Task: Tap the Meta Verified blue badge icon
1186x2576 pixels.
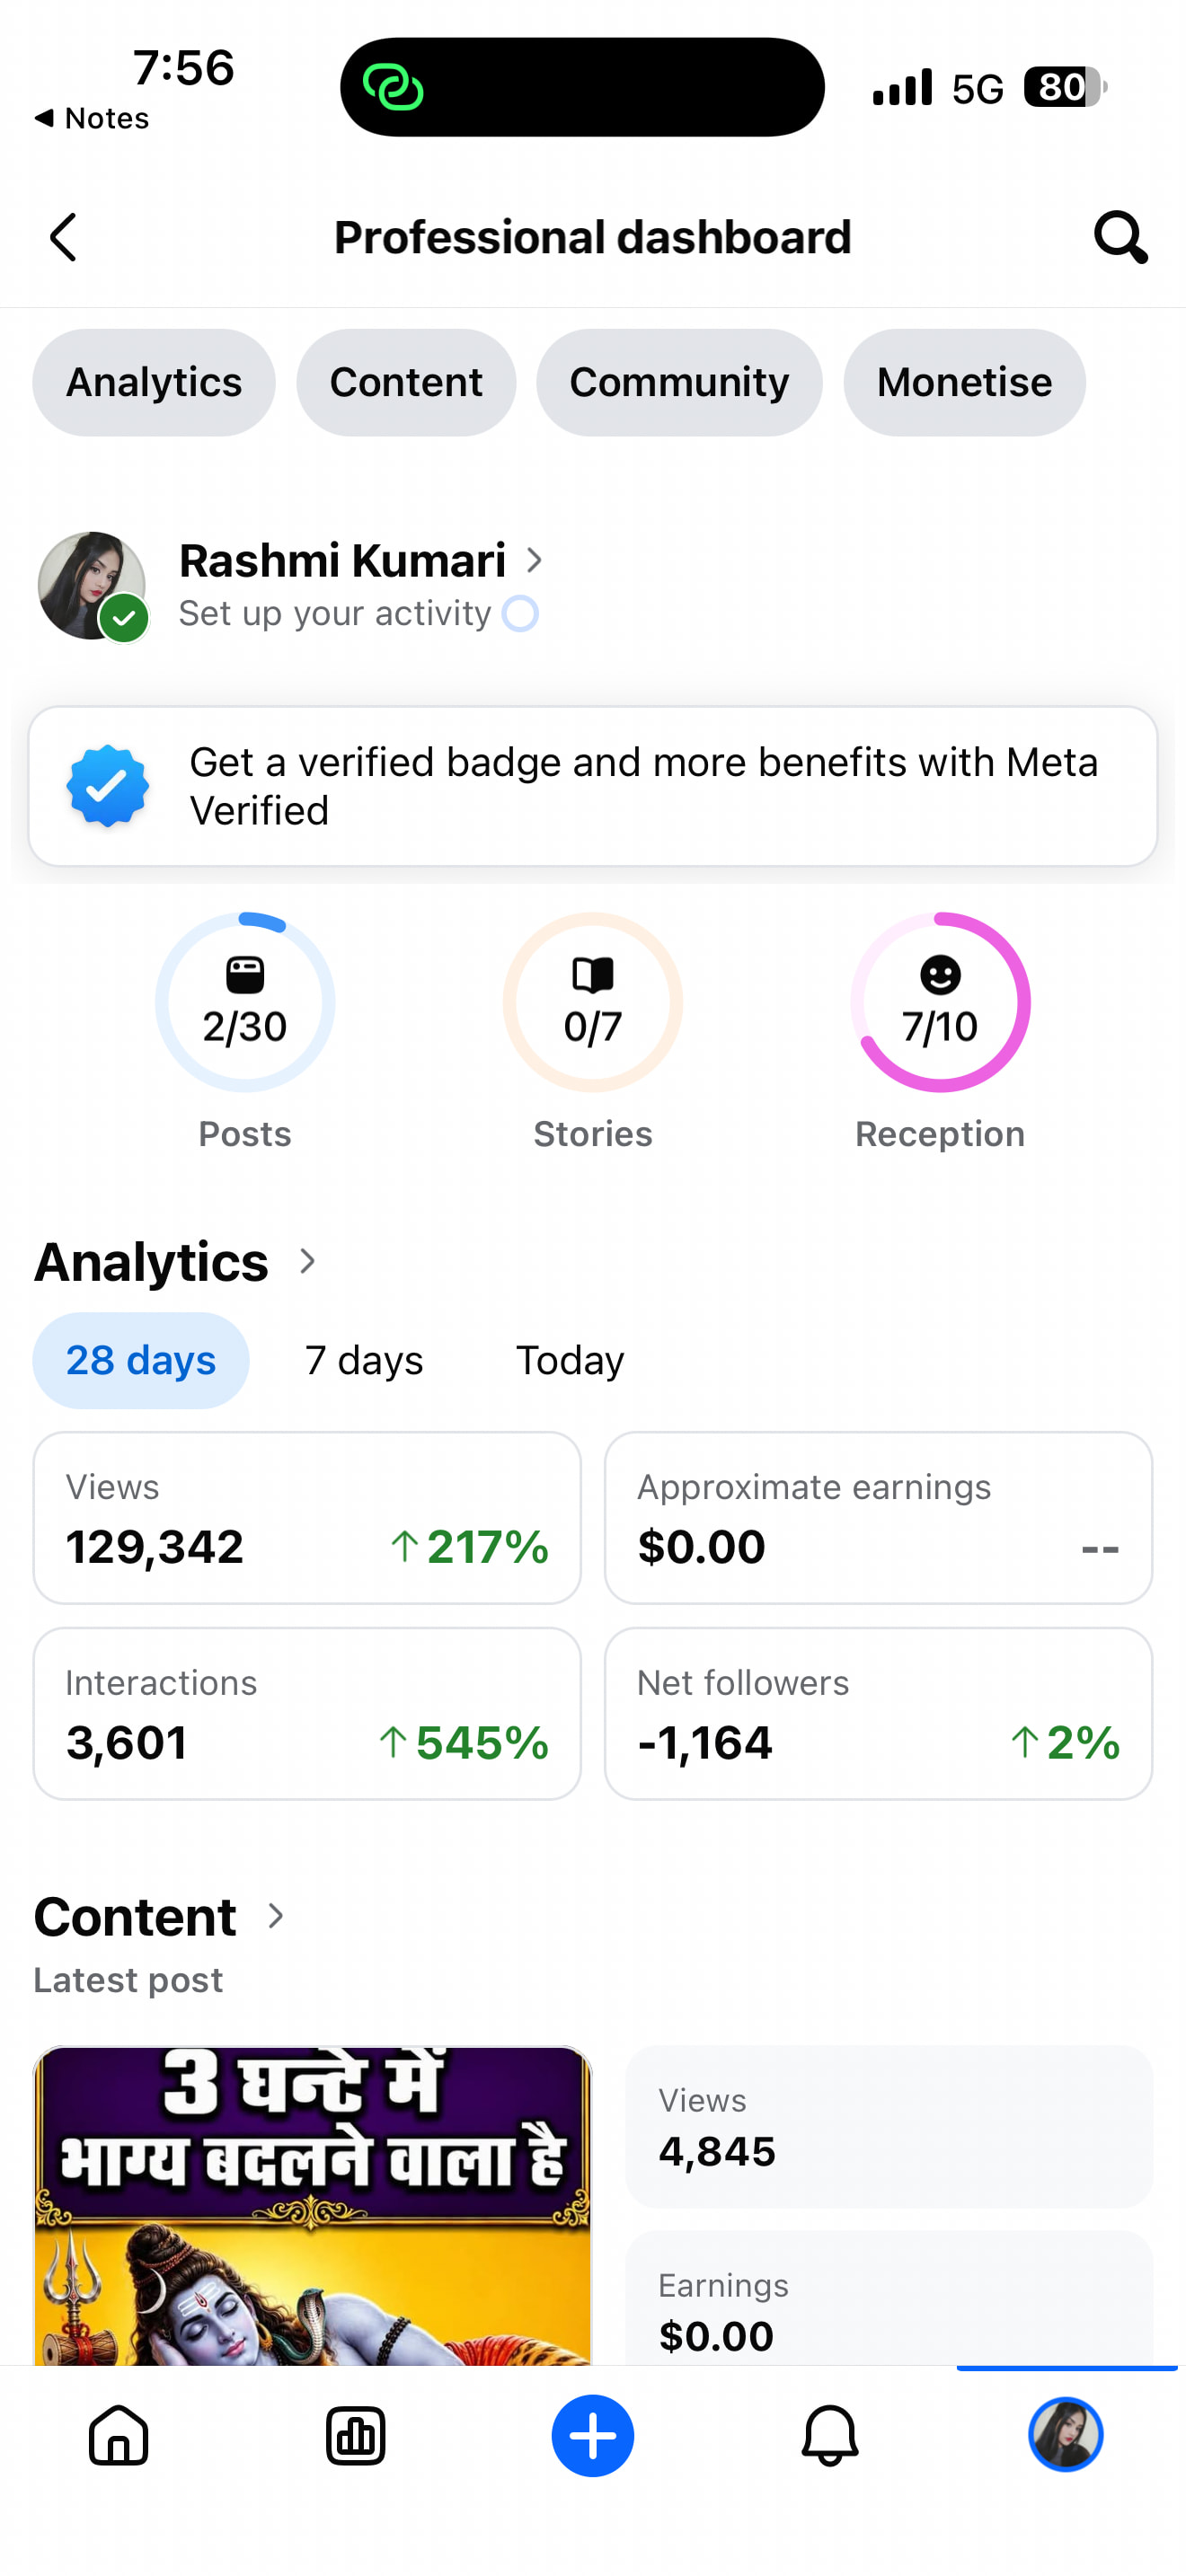Action: (108, 786)
